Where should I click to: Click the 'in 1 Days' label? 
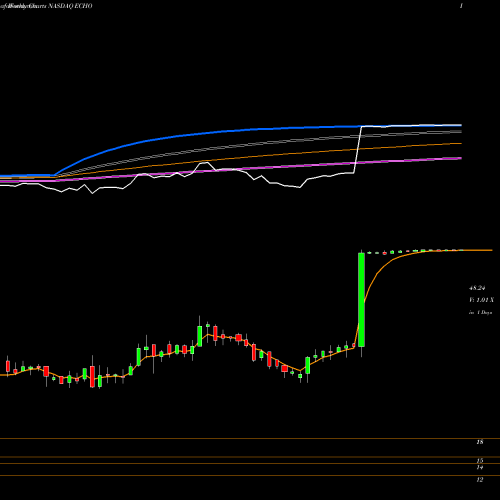tap(480, 313)
